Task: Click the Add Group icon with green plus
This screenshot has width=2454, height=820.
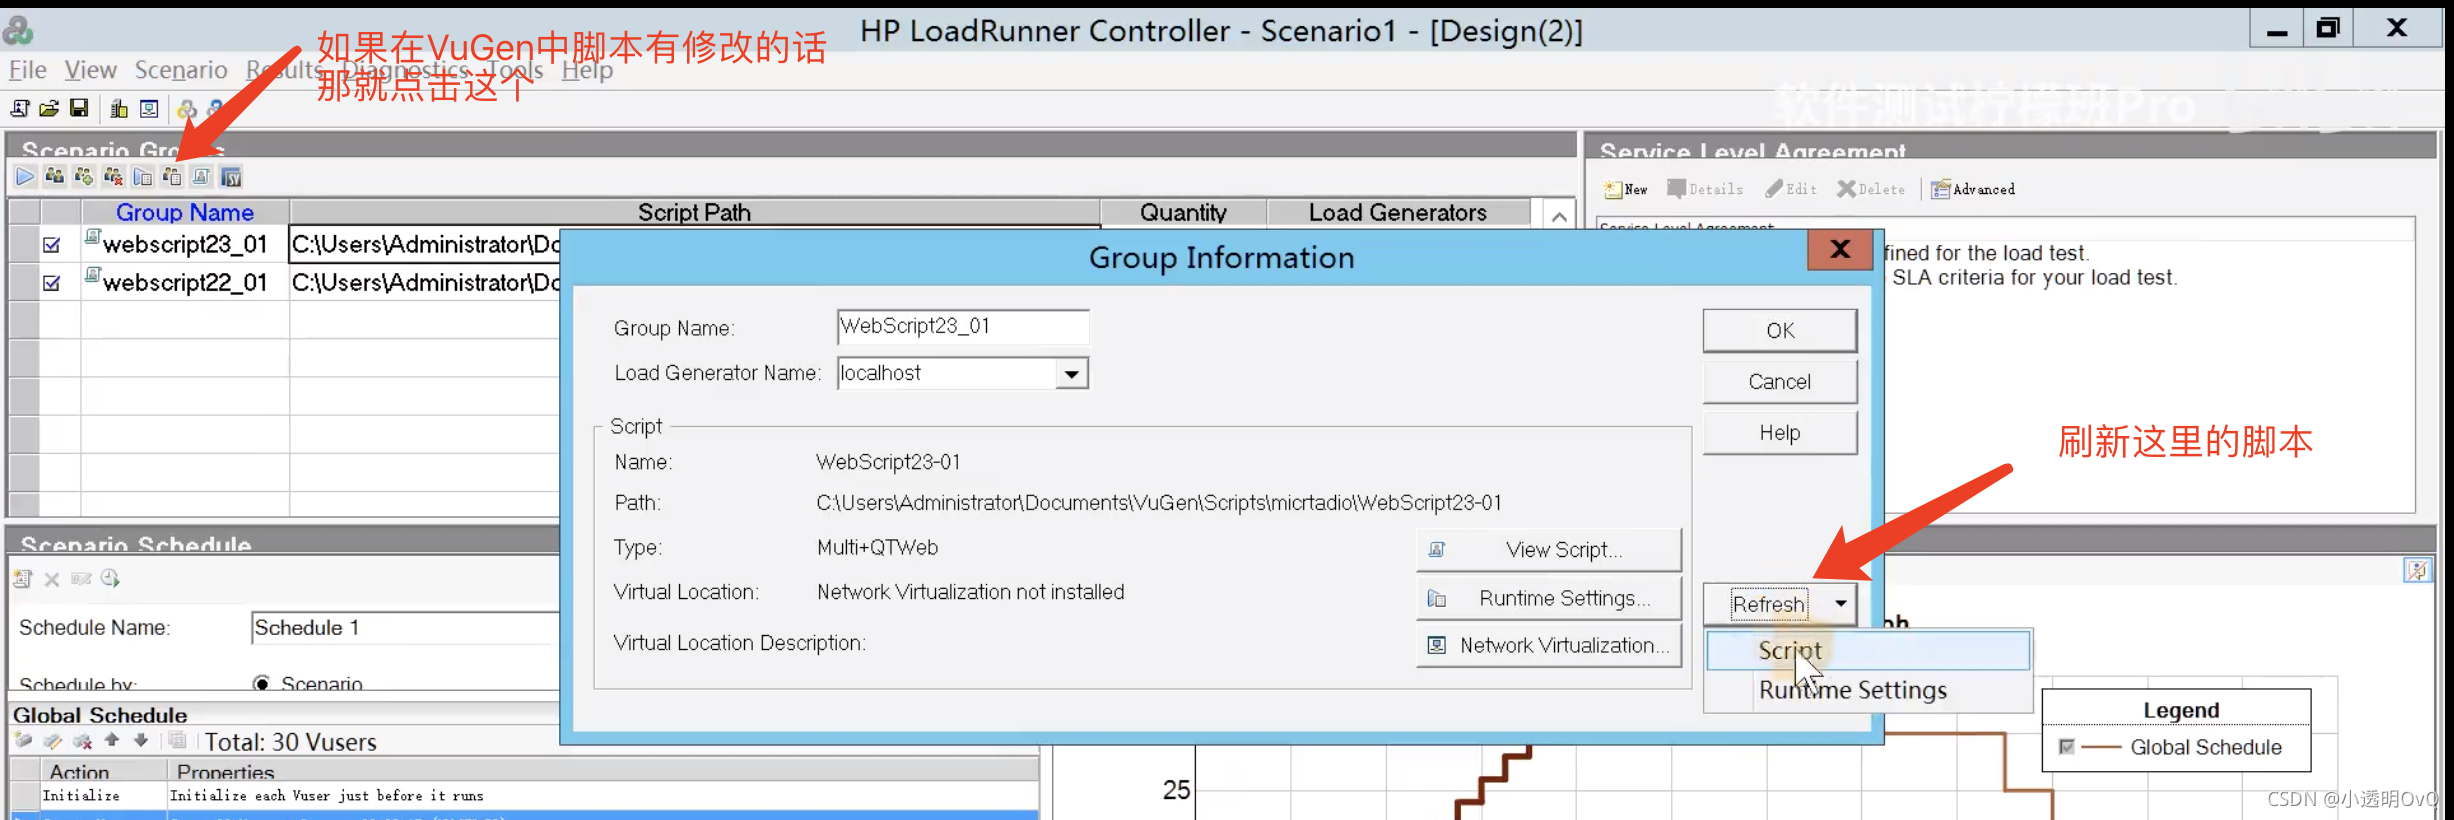Action: 84,177
